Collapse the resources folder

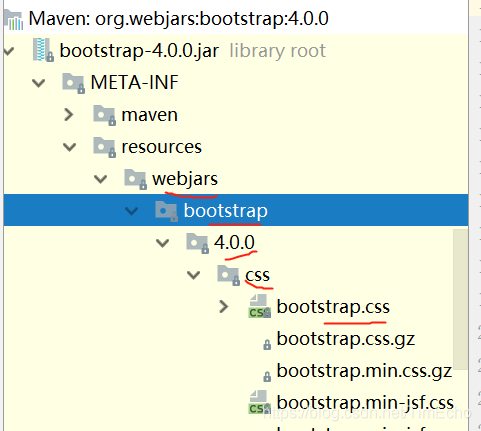(x=70, y=147)
